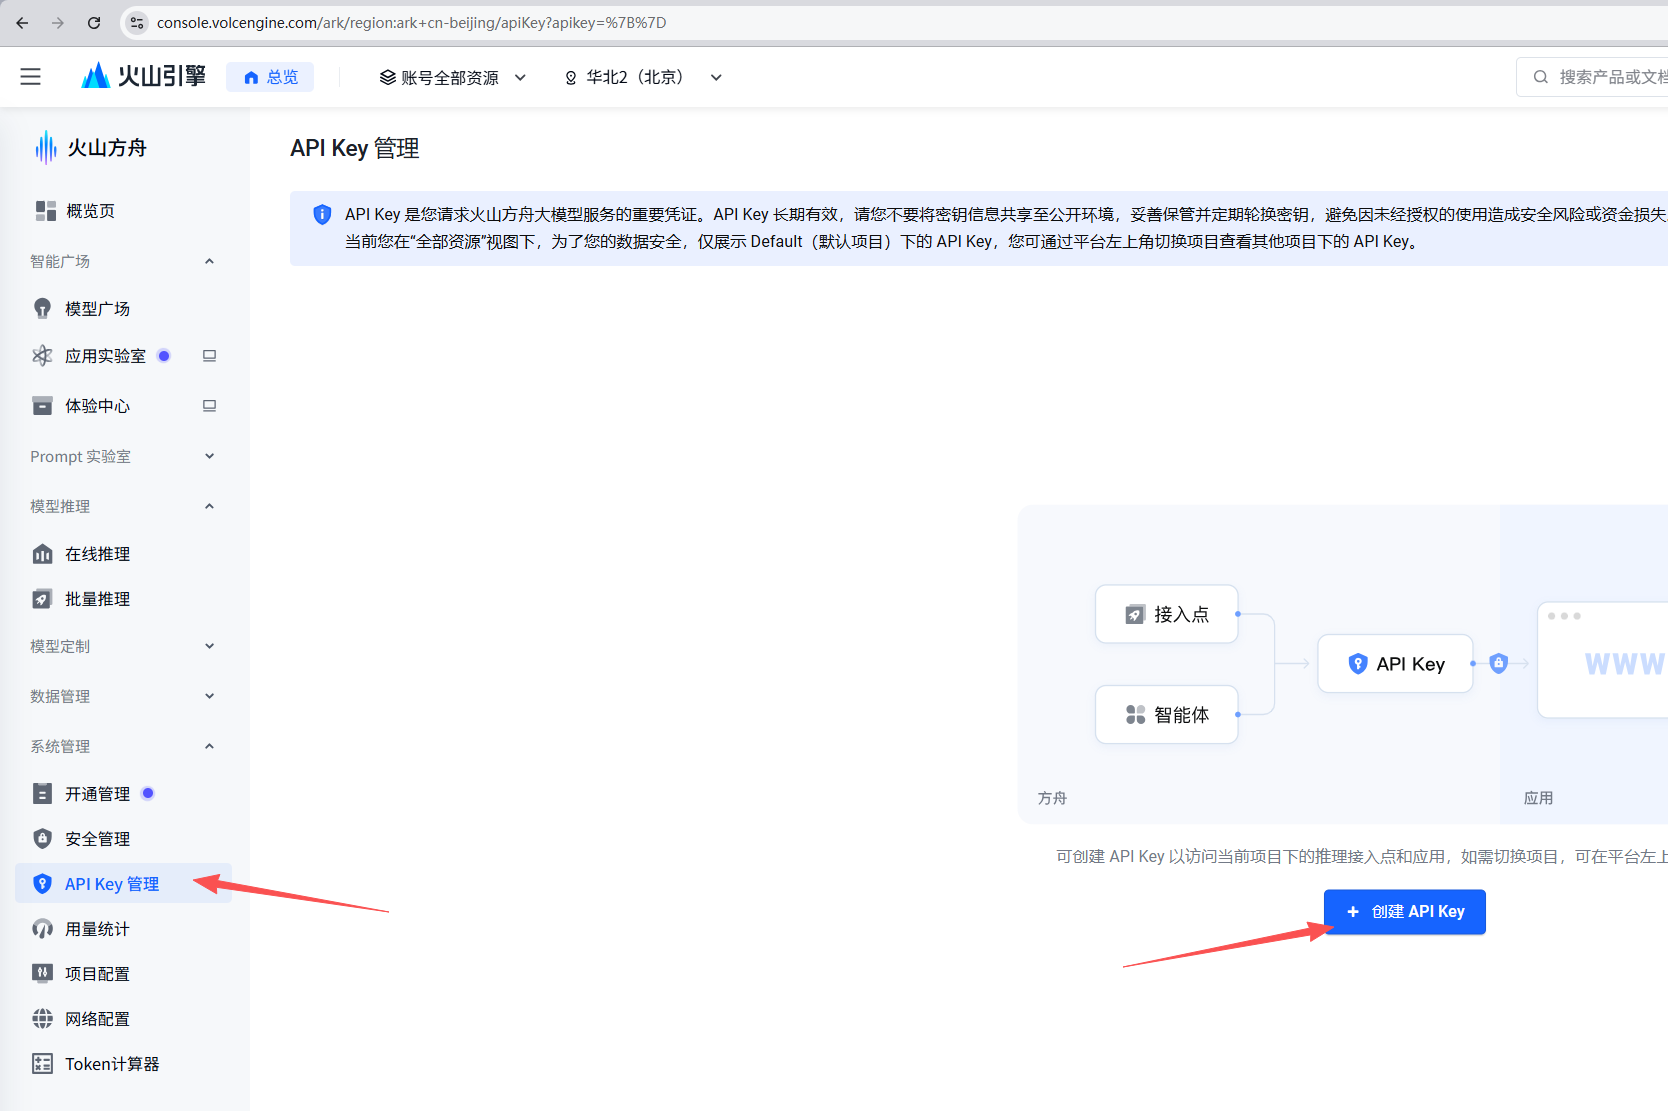Click the 项目配置 sliders icon

pos(42,973)
